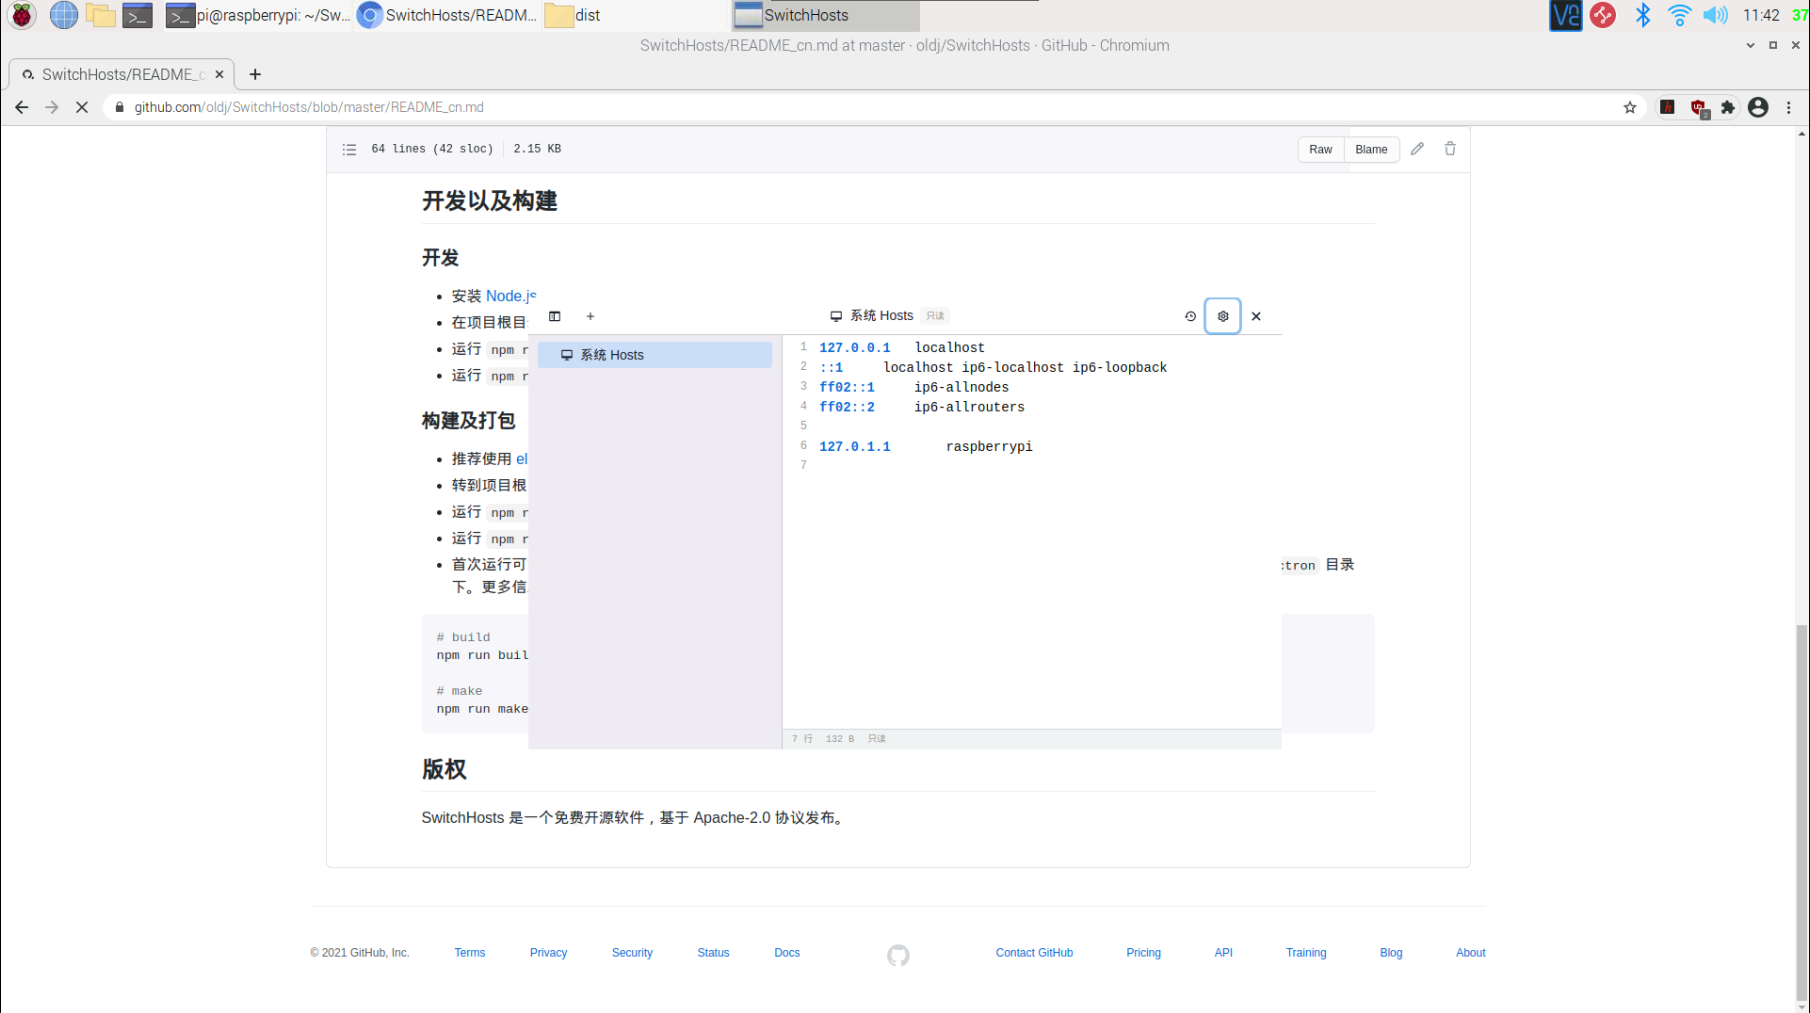This screenshot has height=1013, width=1810.
Task: Open the Security footer link
Action: pos(632,953)
